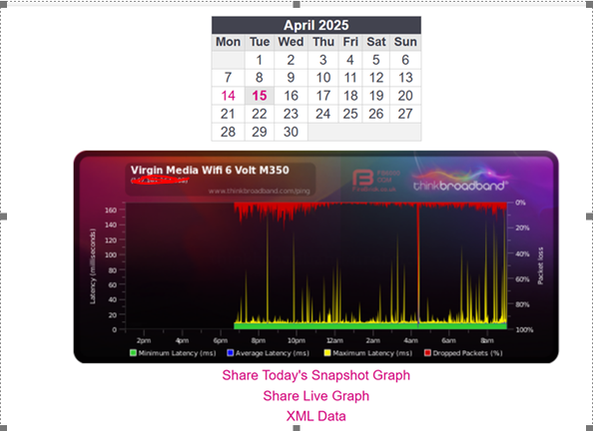
Task: Select April 15 in the calendar
Action: [x=259, y=96]
